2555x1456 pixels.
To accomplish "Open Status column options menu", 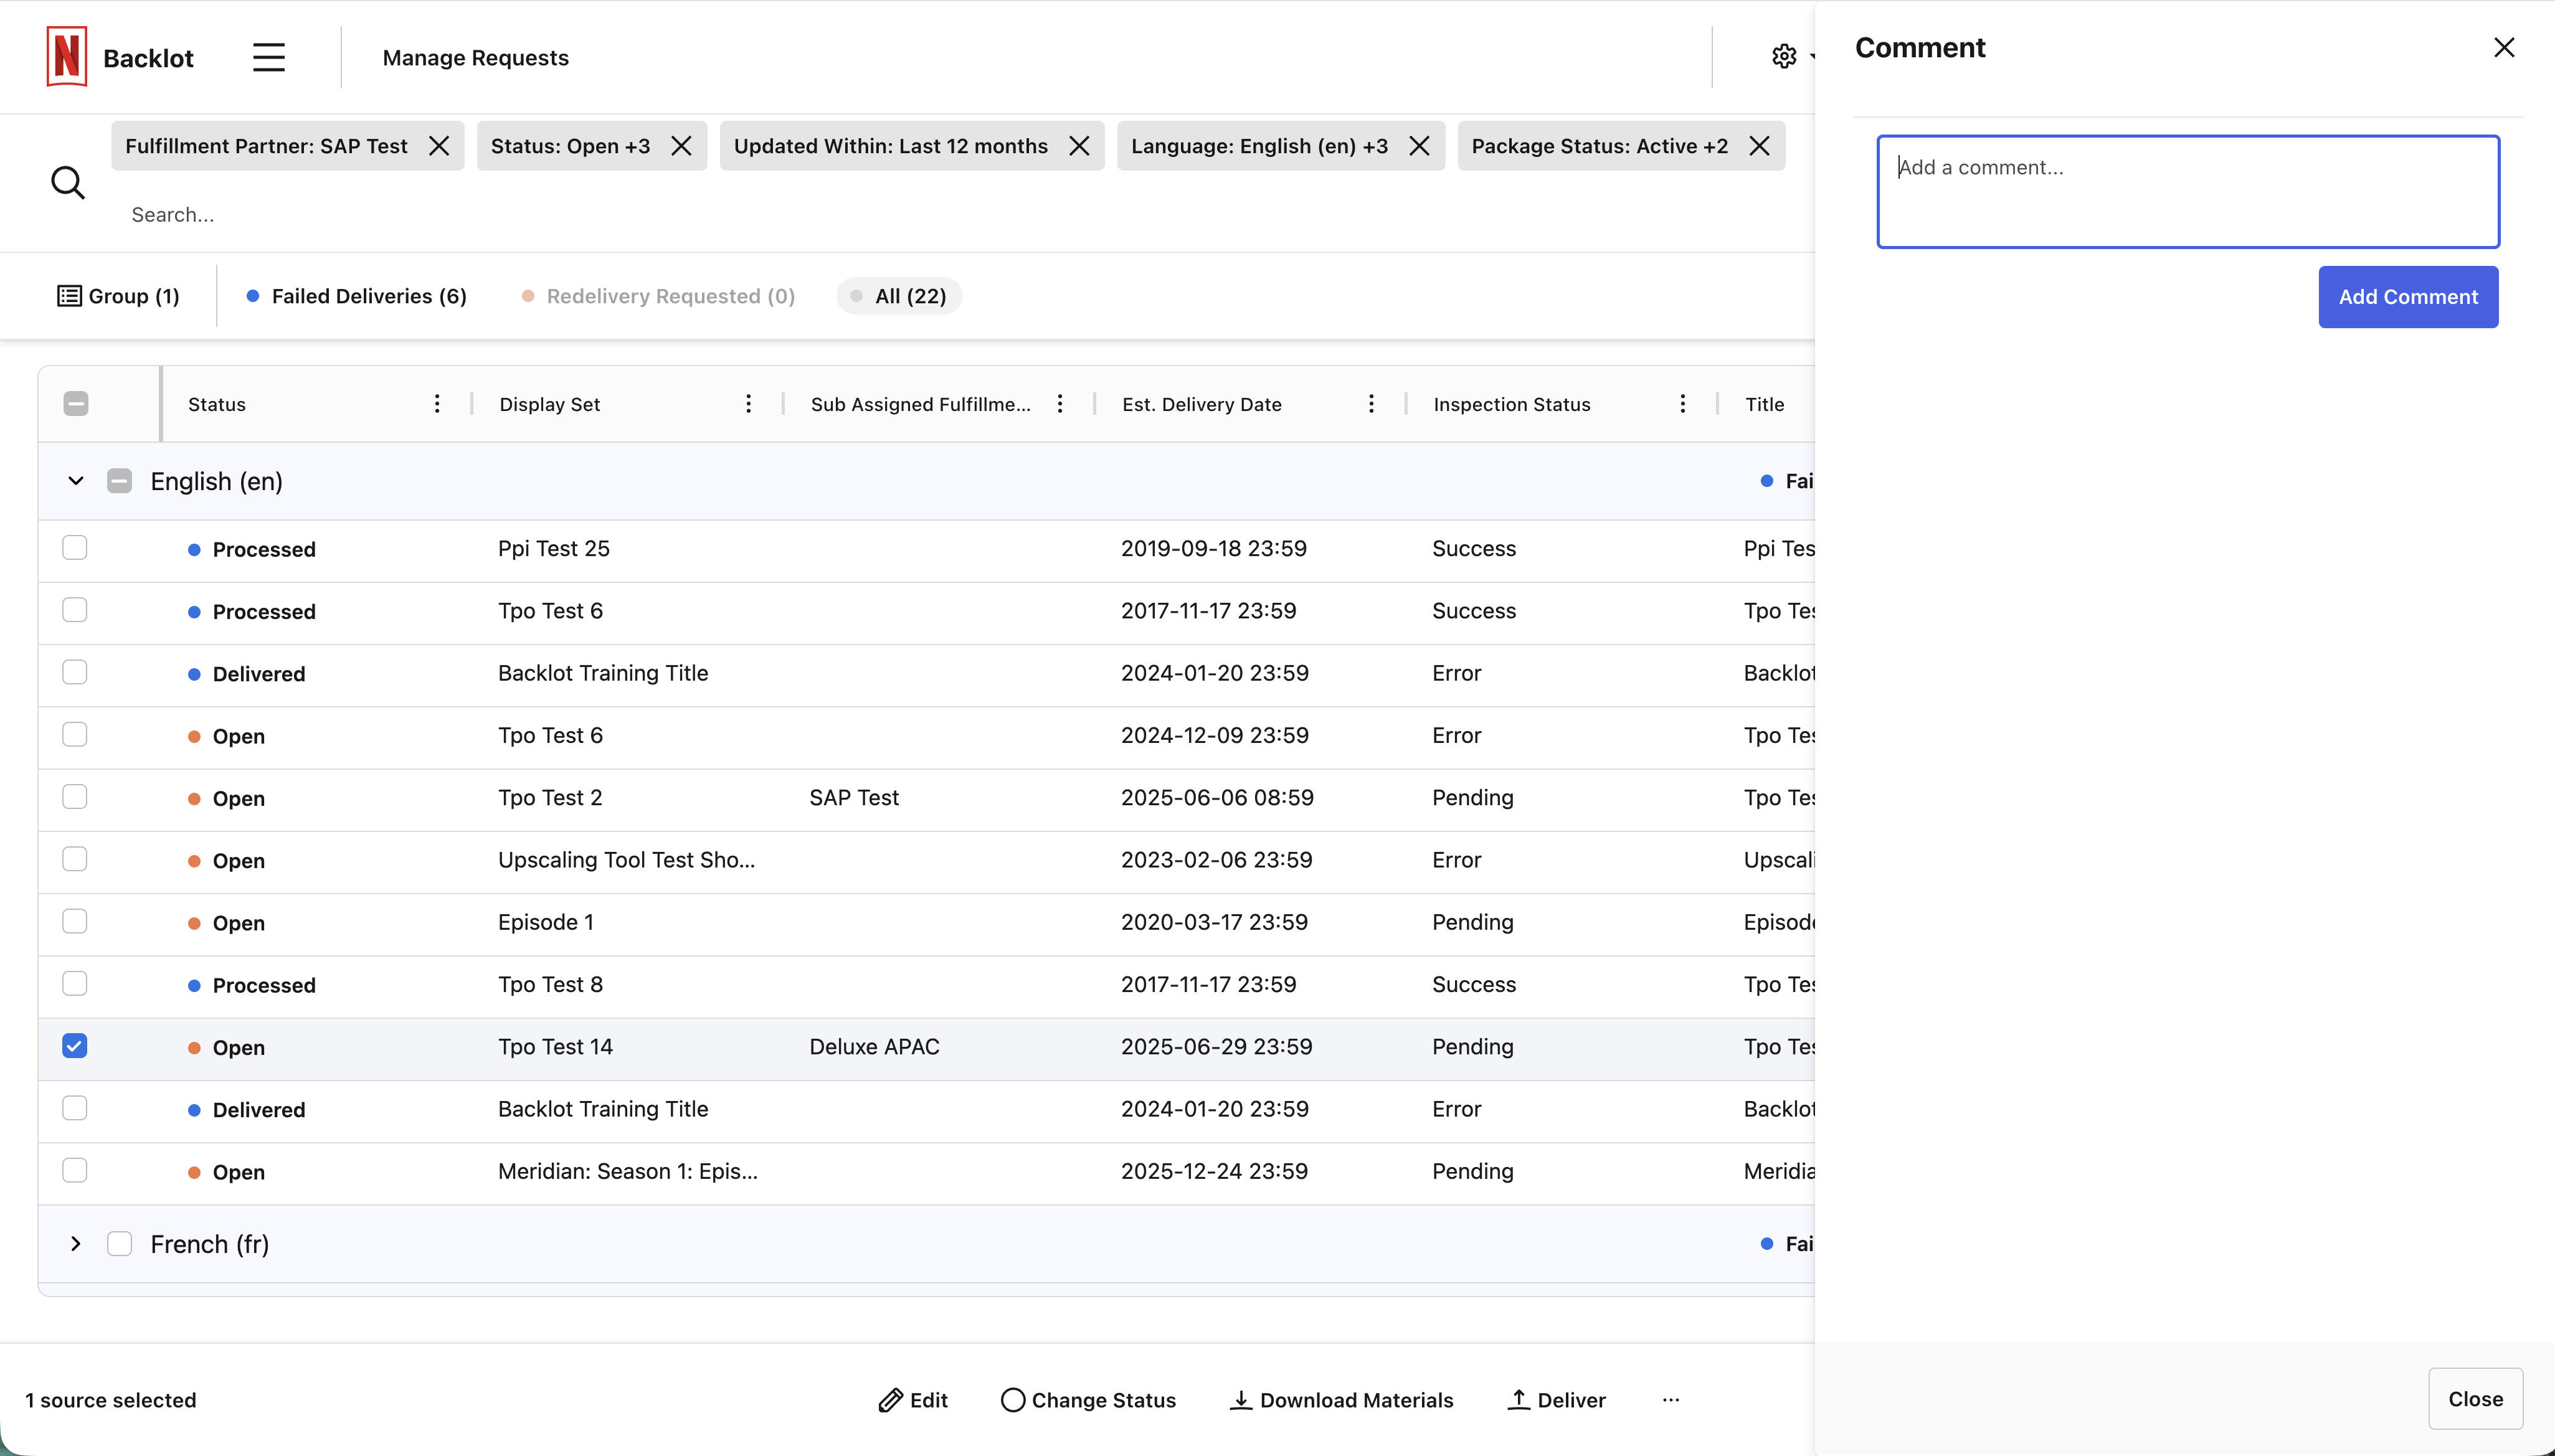I will pos(437,404).
